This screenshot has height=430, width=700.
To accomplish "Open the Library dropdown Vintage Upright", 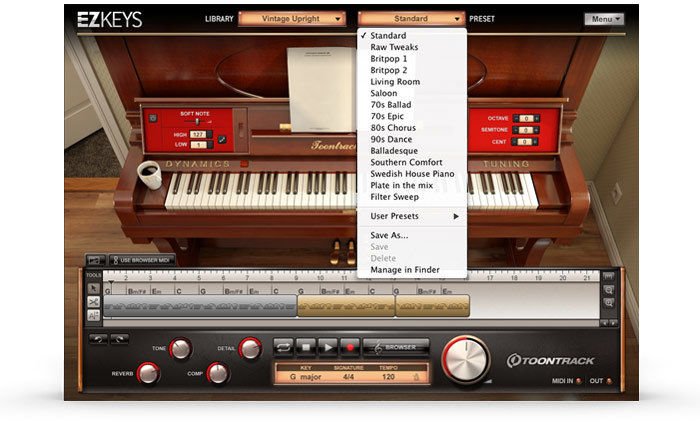I will pos(292,19).
